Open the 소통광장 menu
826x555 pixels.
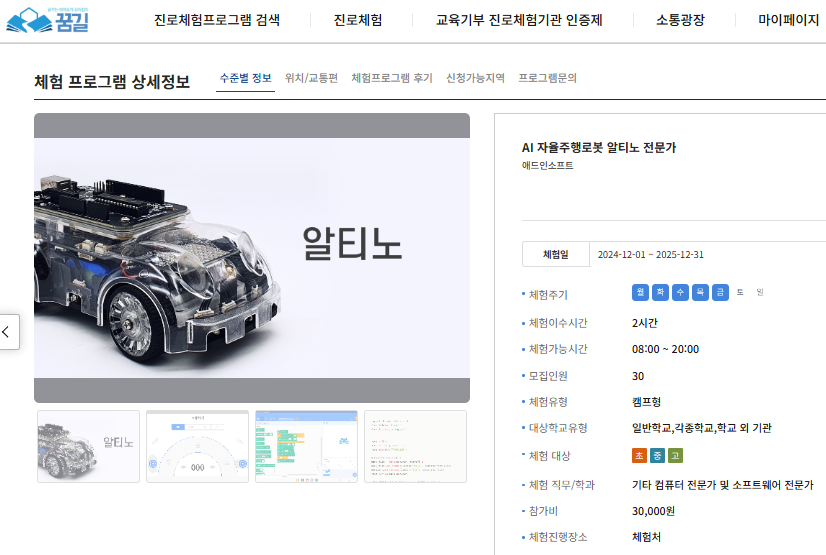click(680, 21)
